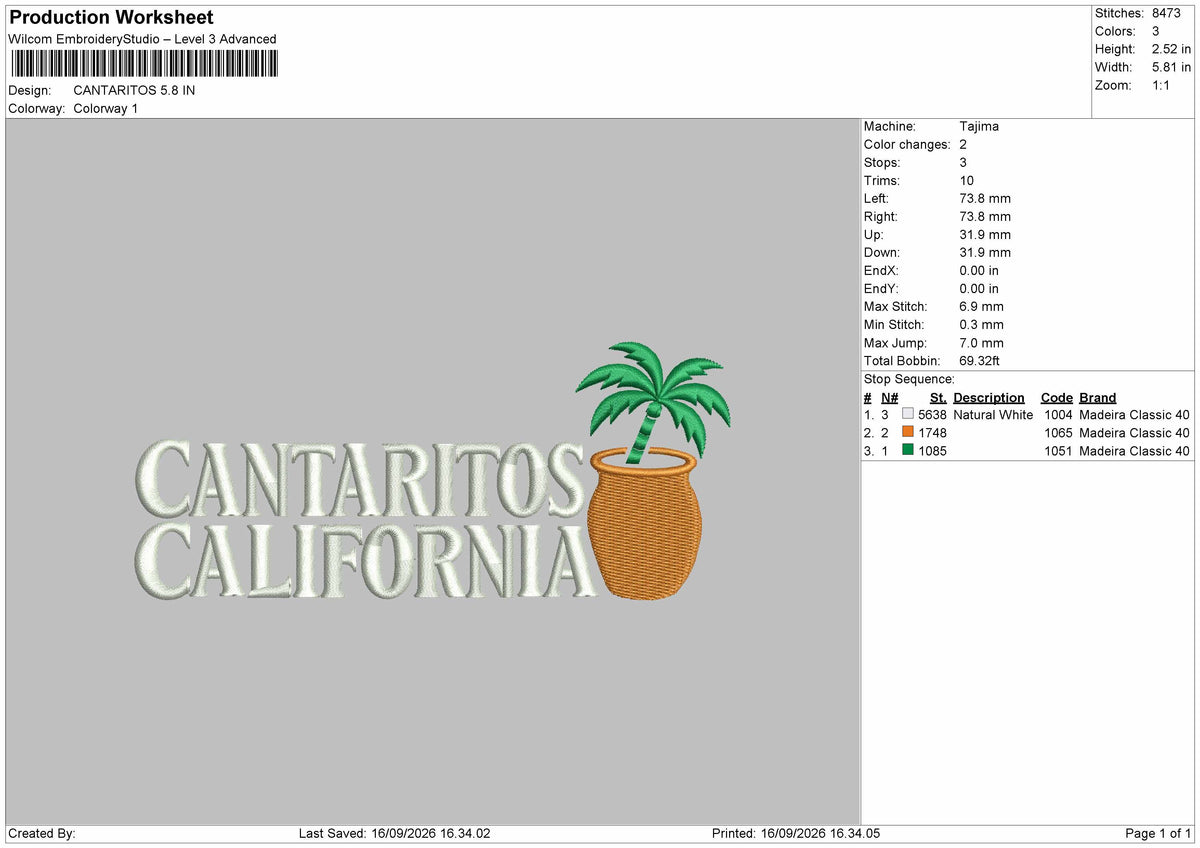This screenshot has height=848, width=1200.
Task: Click the Total Bobbin value 69.32ft
Action: [x=980, y=361]
